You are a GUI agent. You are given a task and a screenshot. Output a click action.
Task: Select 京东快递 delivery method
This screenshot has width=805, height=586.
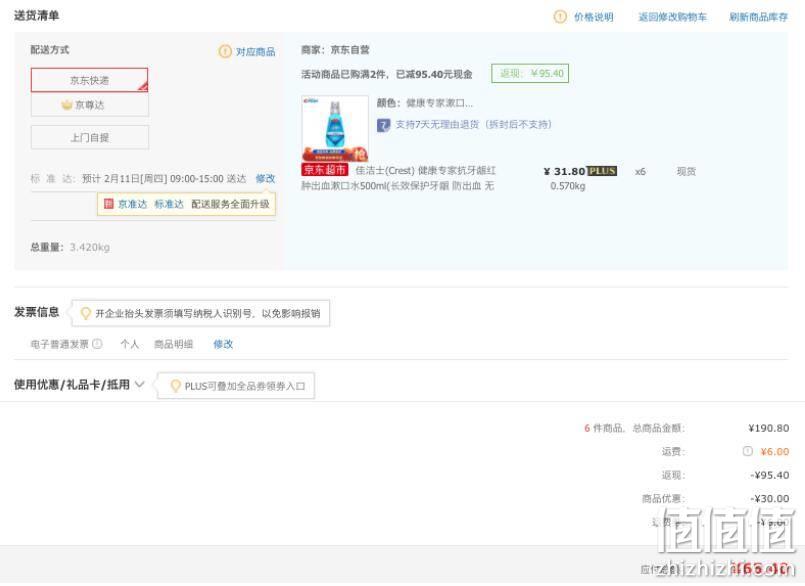point(89,80)
